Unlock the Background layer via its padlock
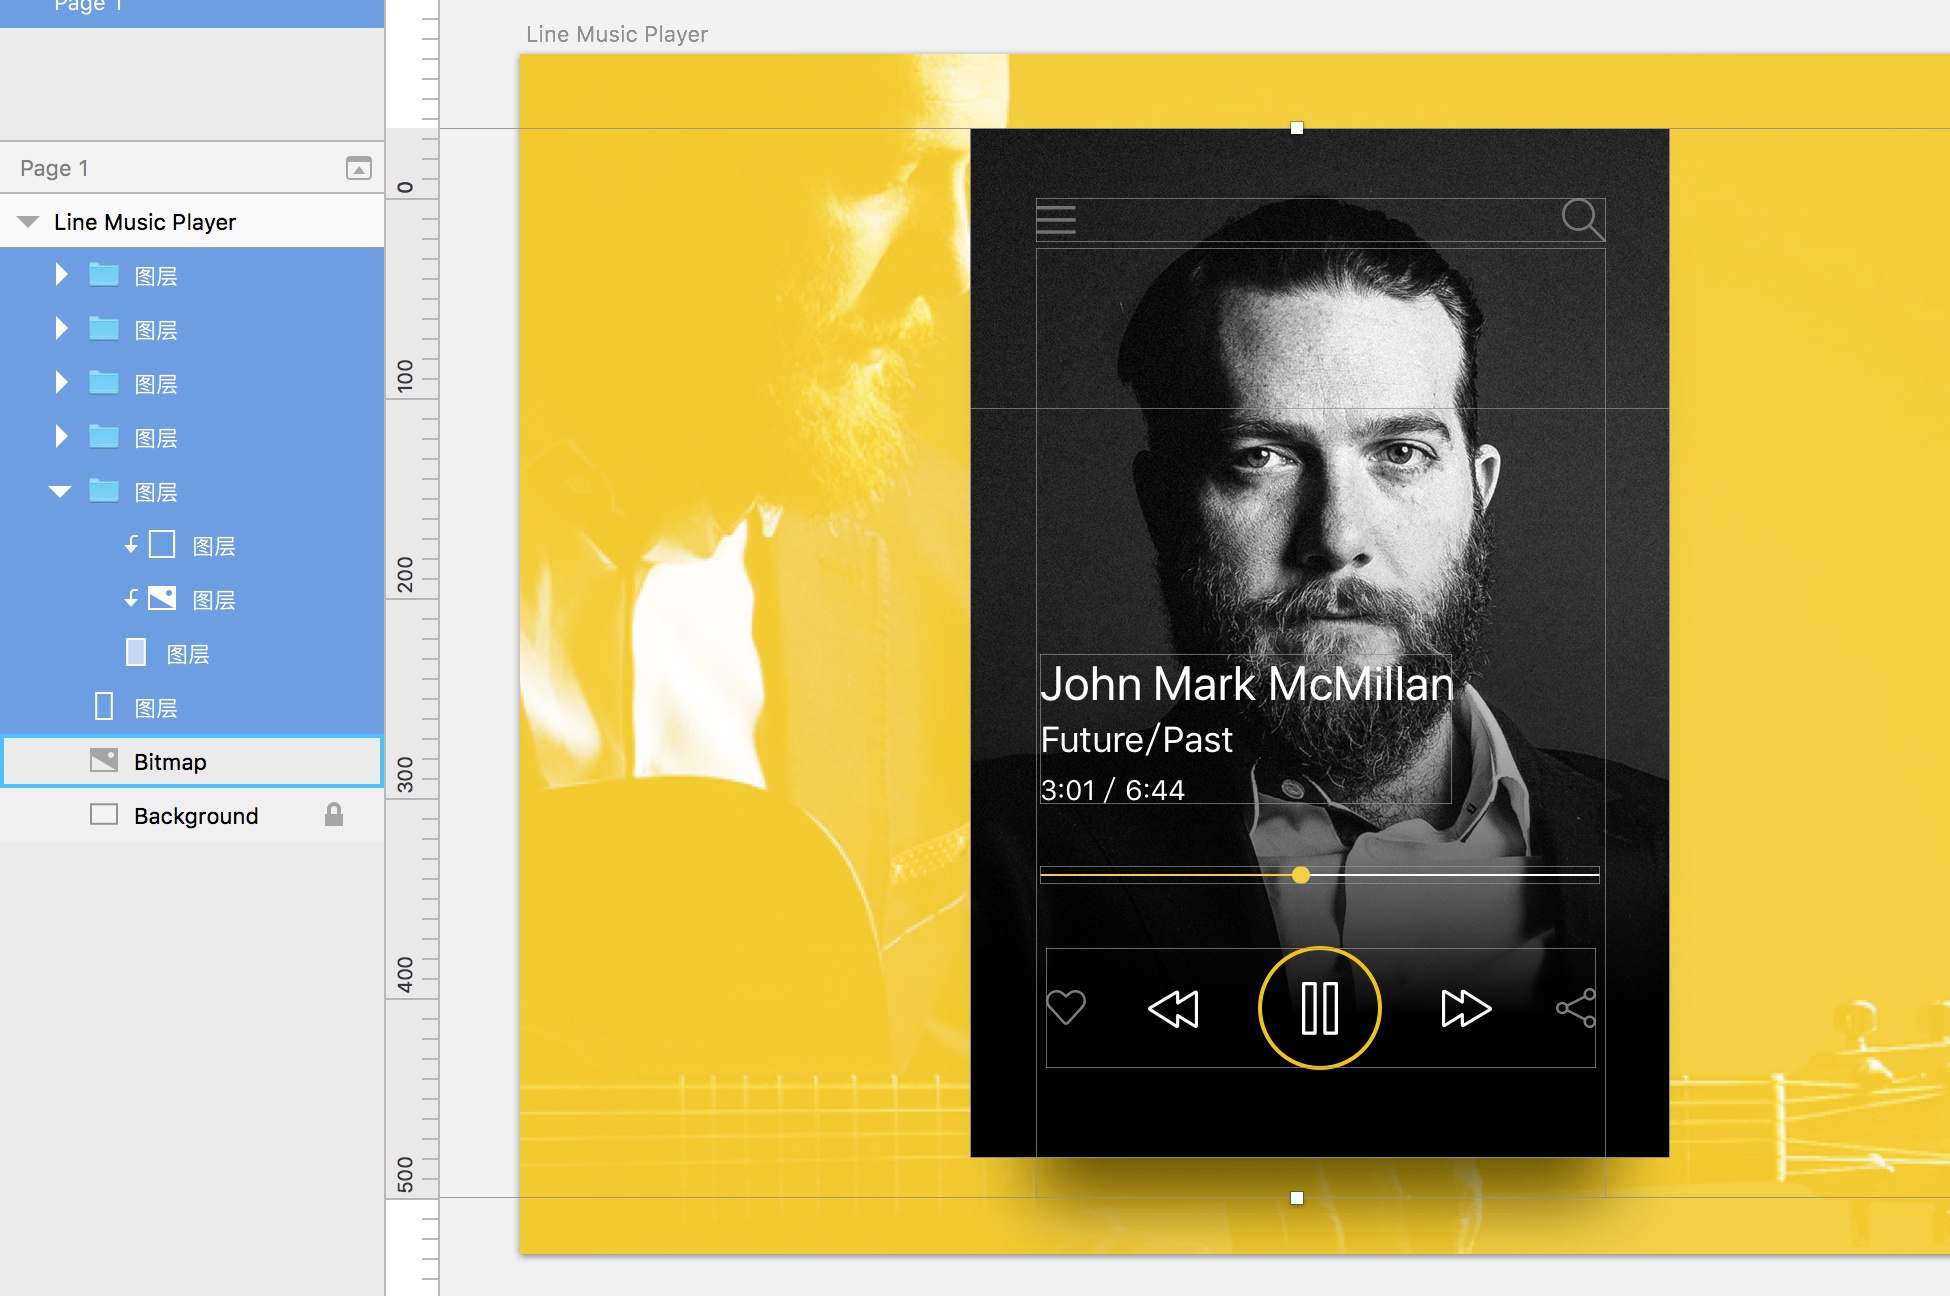Viewport: 1950px width, 1296px height. pos(334,815)
